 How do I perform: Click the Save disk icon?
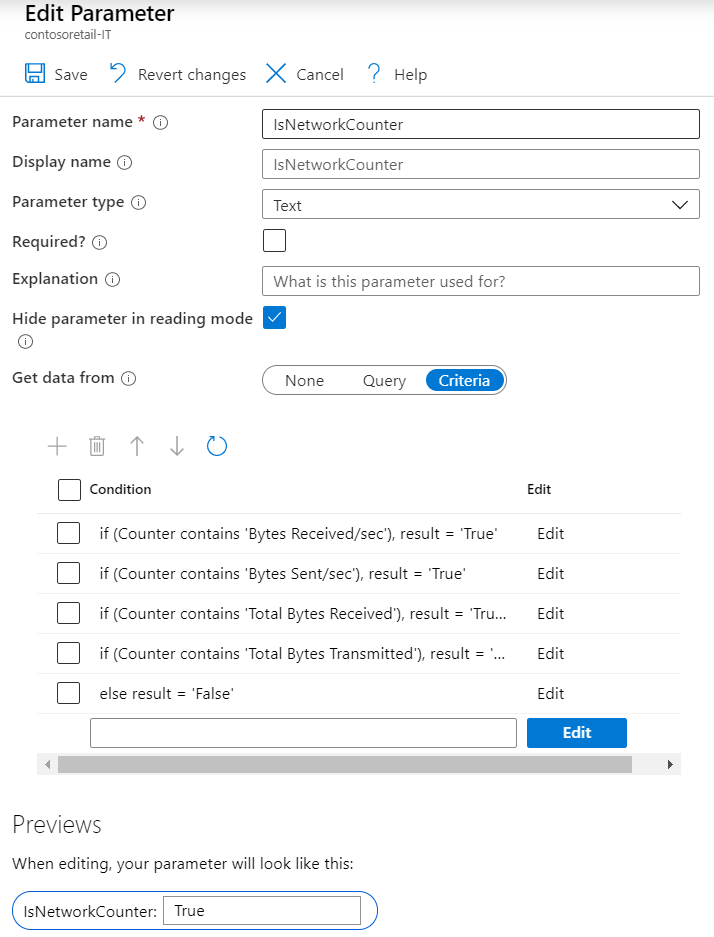tap(34, 74)
